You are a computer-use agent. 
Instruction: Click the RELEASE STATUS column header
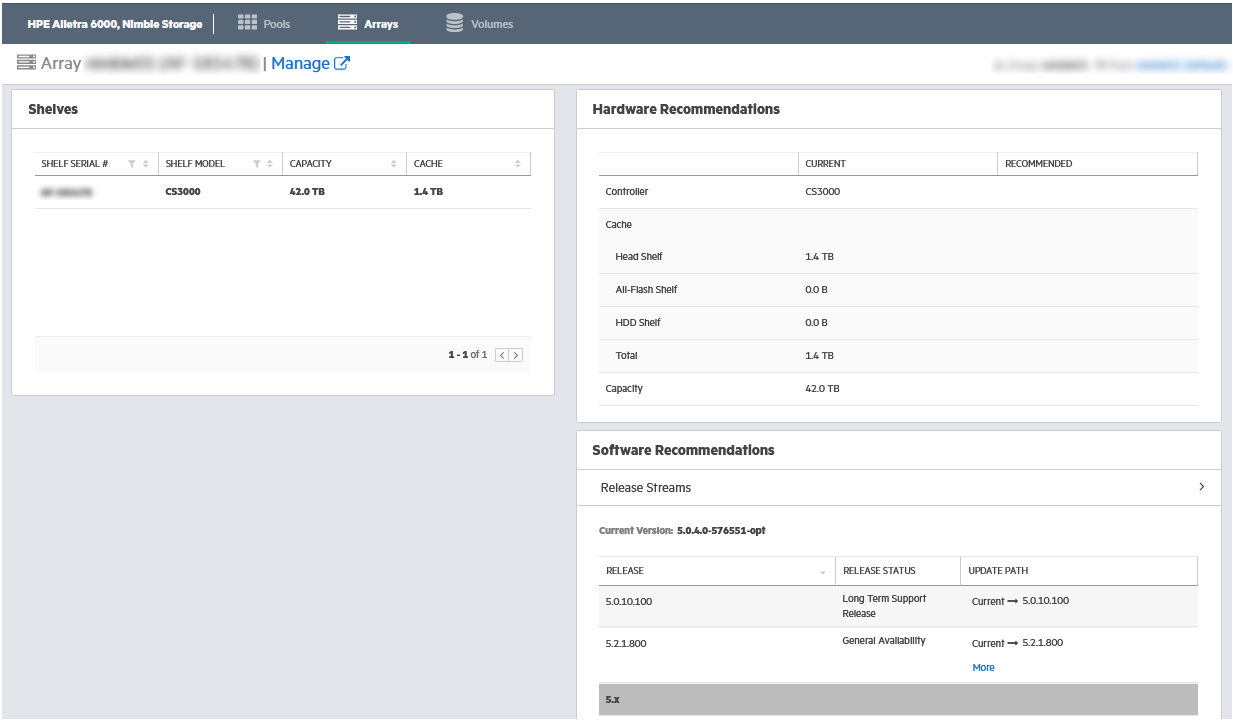click(x=879, y=571)
